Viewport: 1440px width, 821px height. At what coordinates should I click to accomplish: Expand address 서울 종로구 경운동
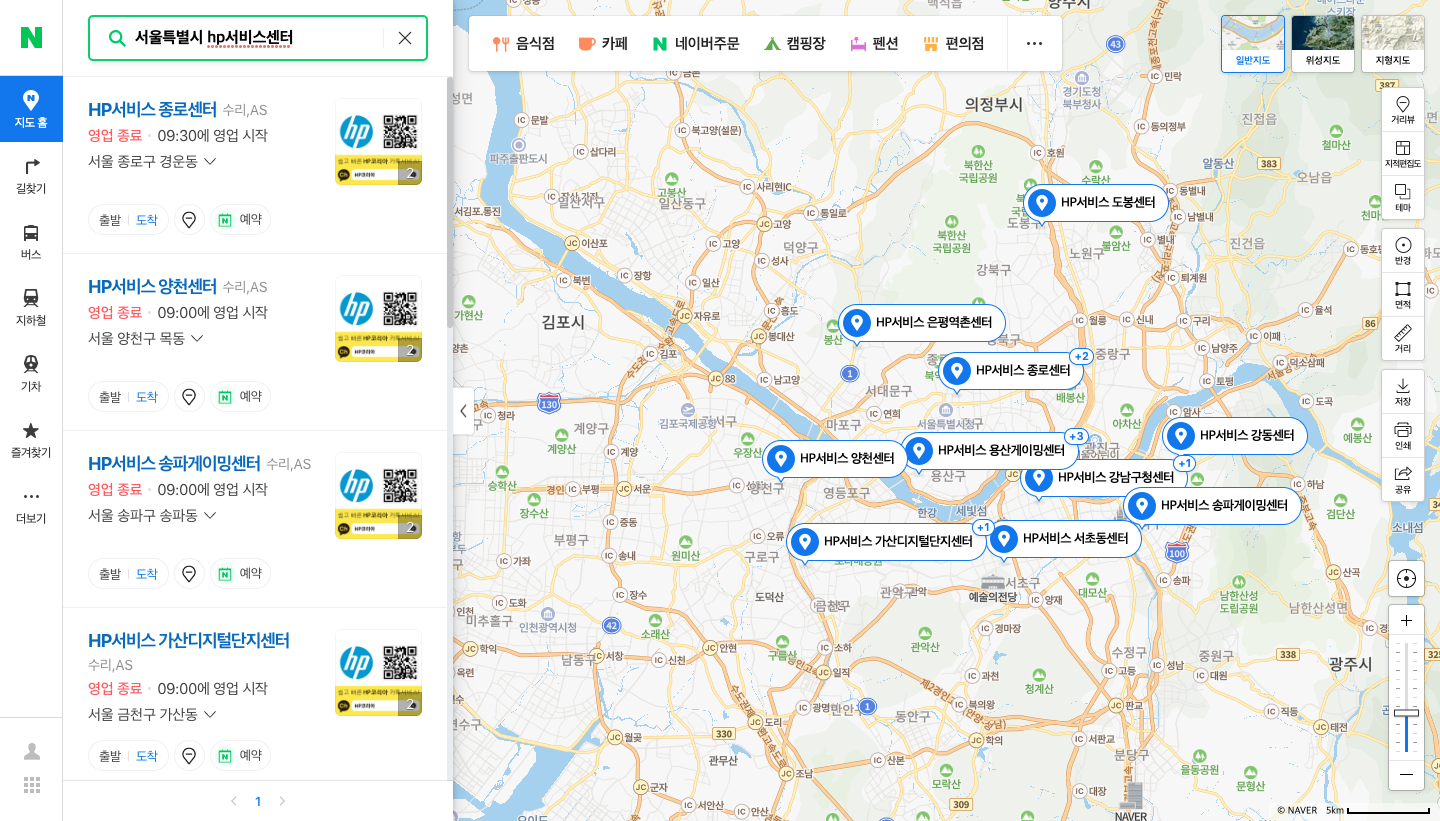pos(152,161)
